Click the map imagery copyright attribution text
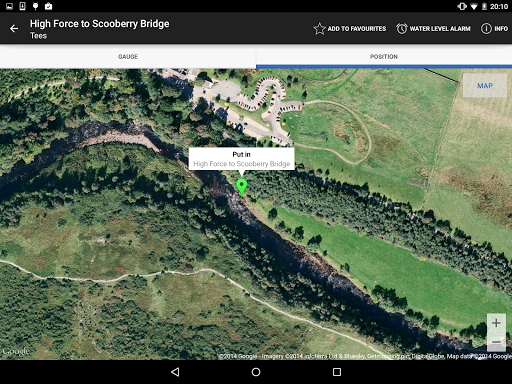The height and width of the screenshot is (384, 512). point(365,356)
